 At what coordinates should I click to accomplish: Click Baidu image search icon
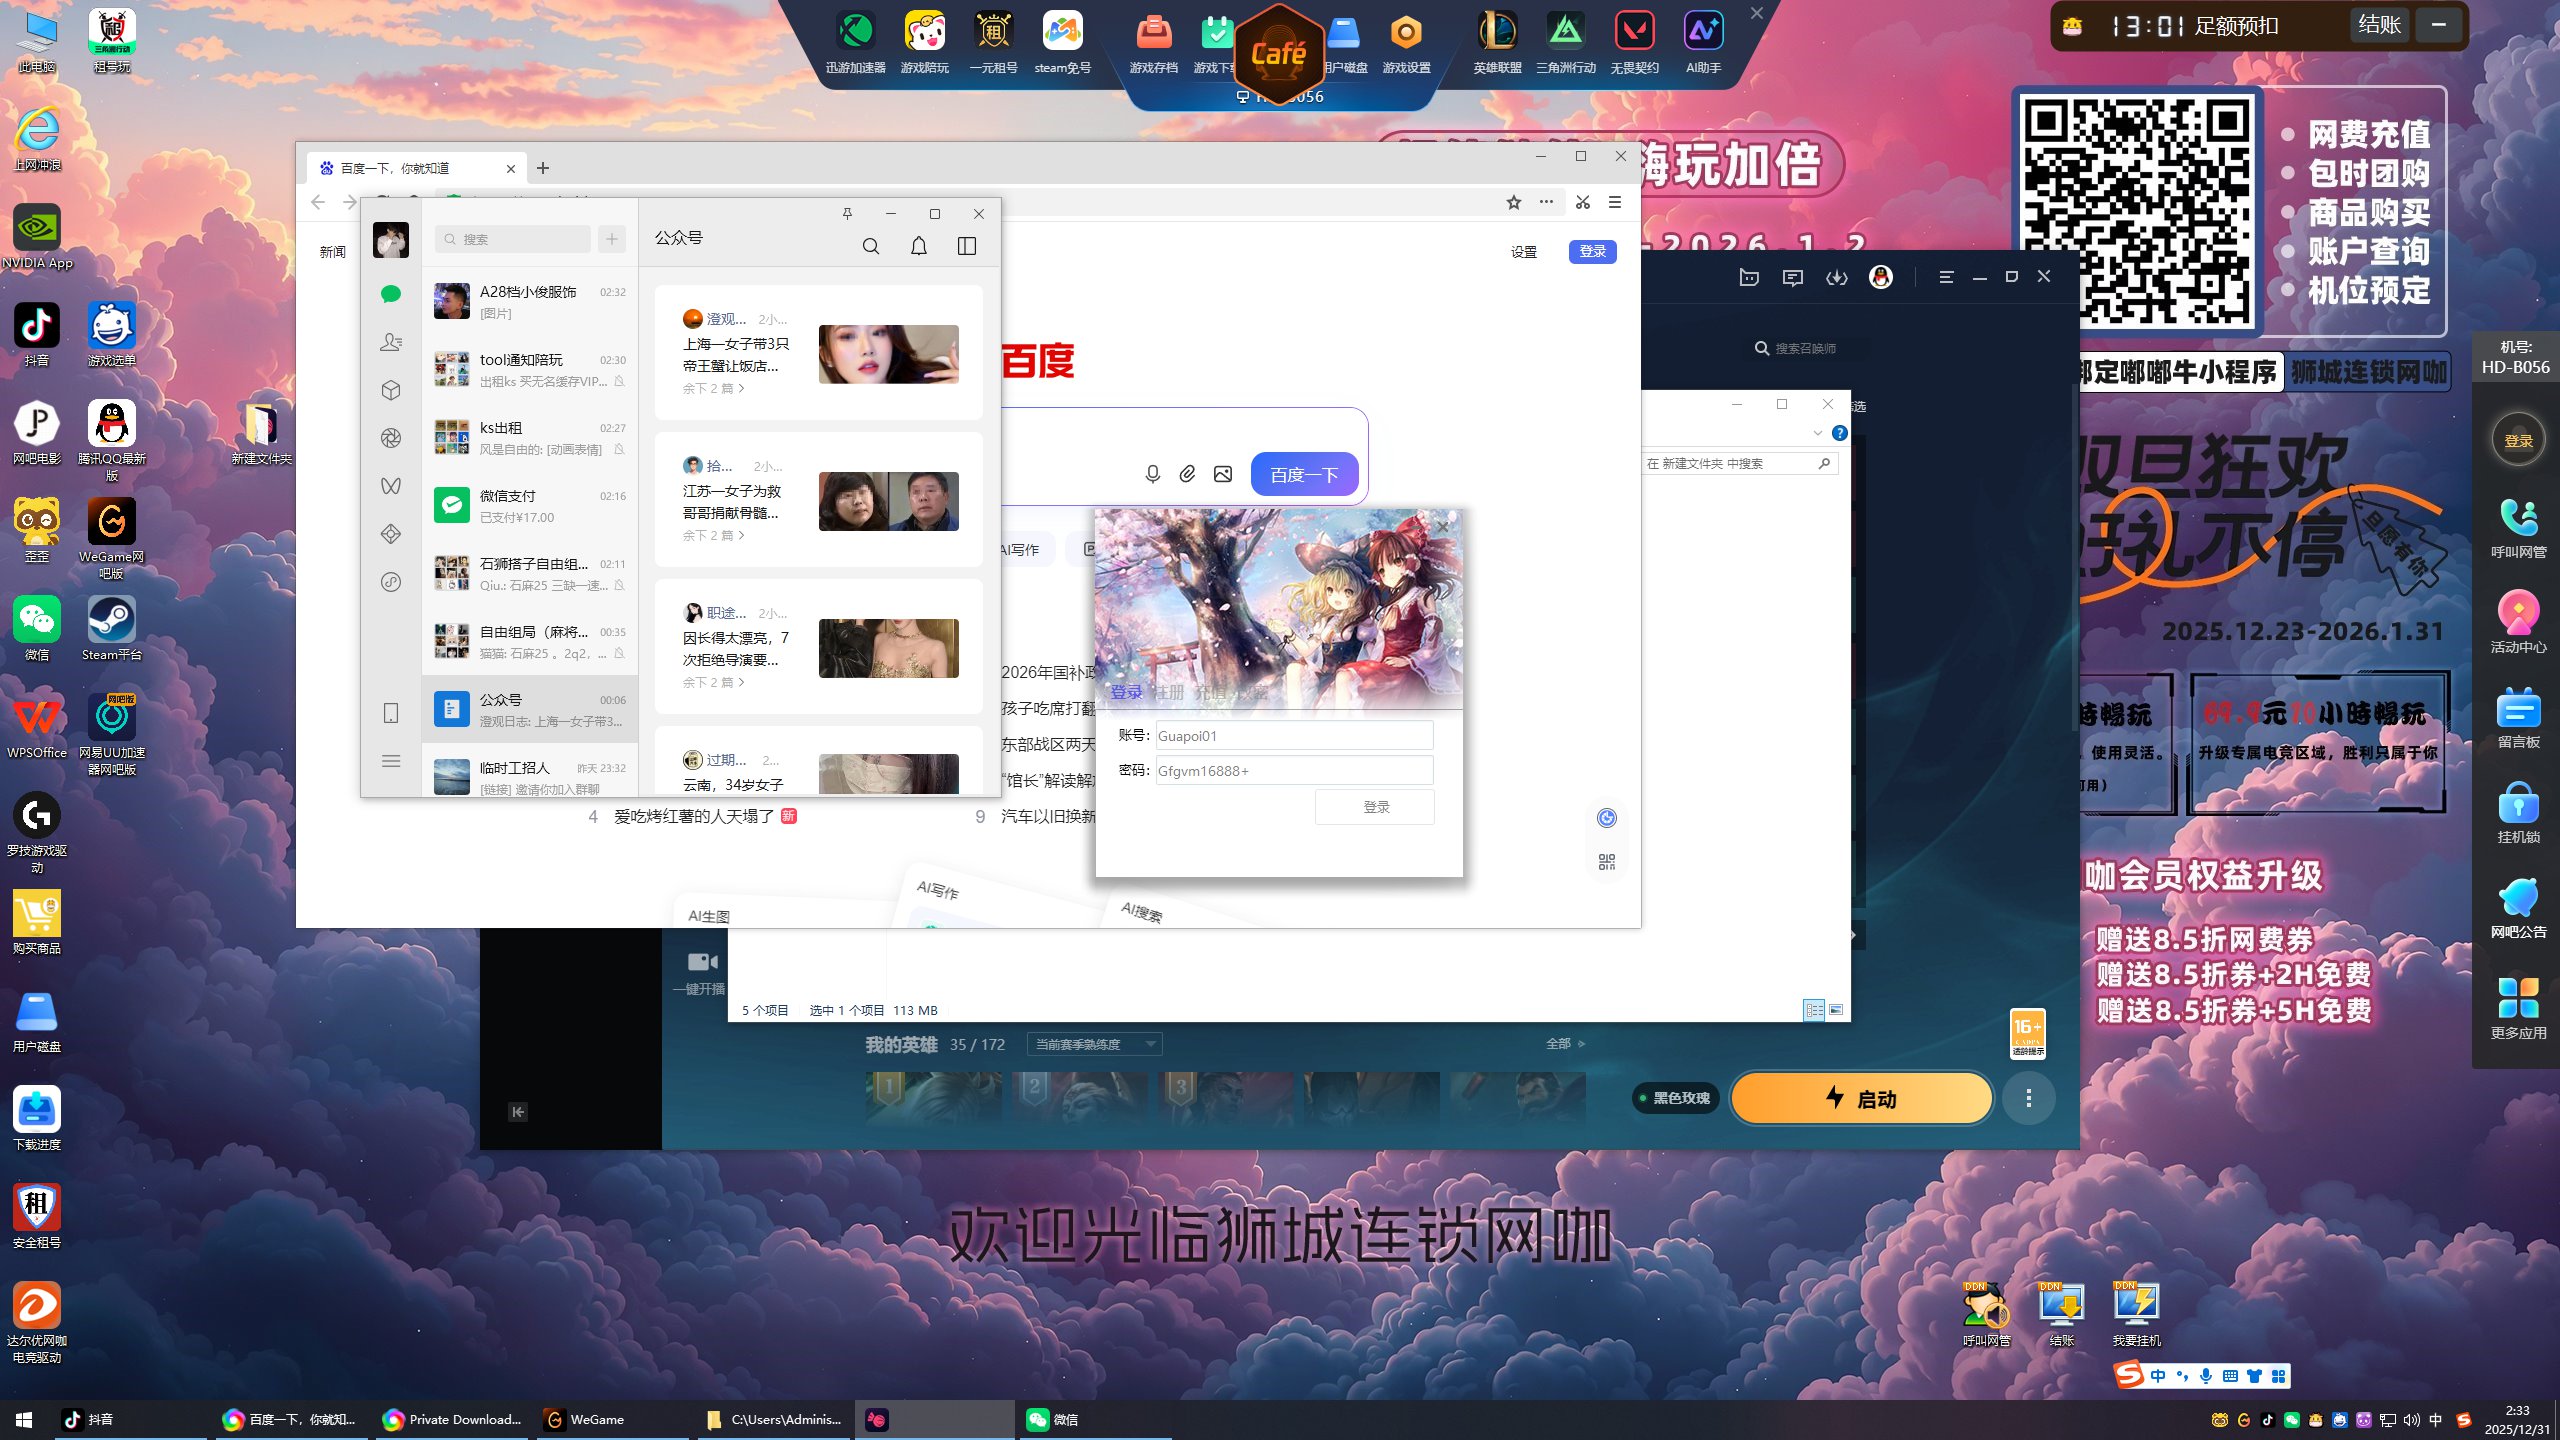[1222, 474]
